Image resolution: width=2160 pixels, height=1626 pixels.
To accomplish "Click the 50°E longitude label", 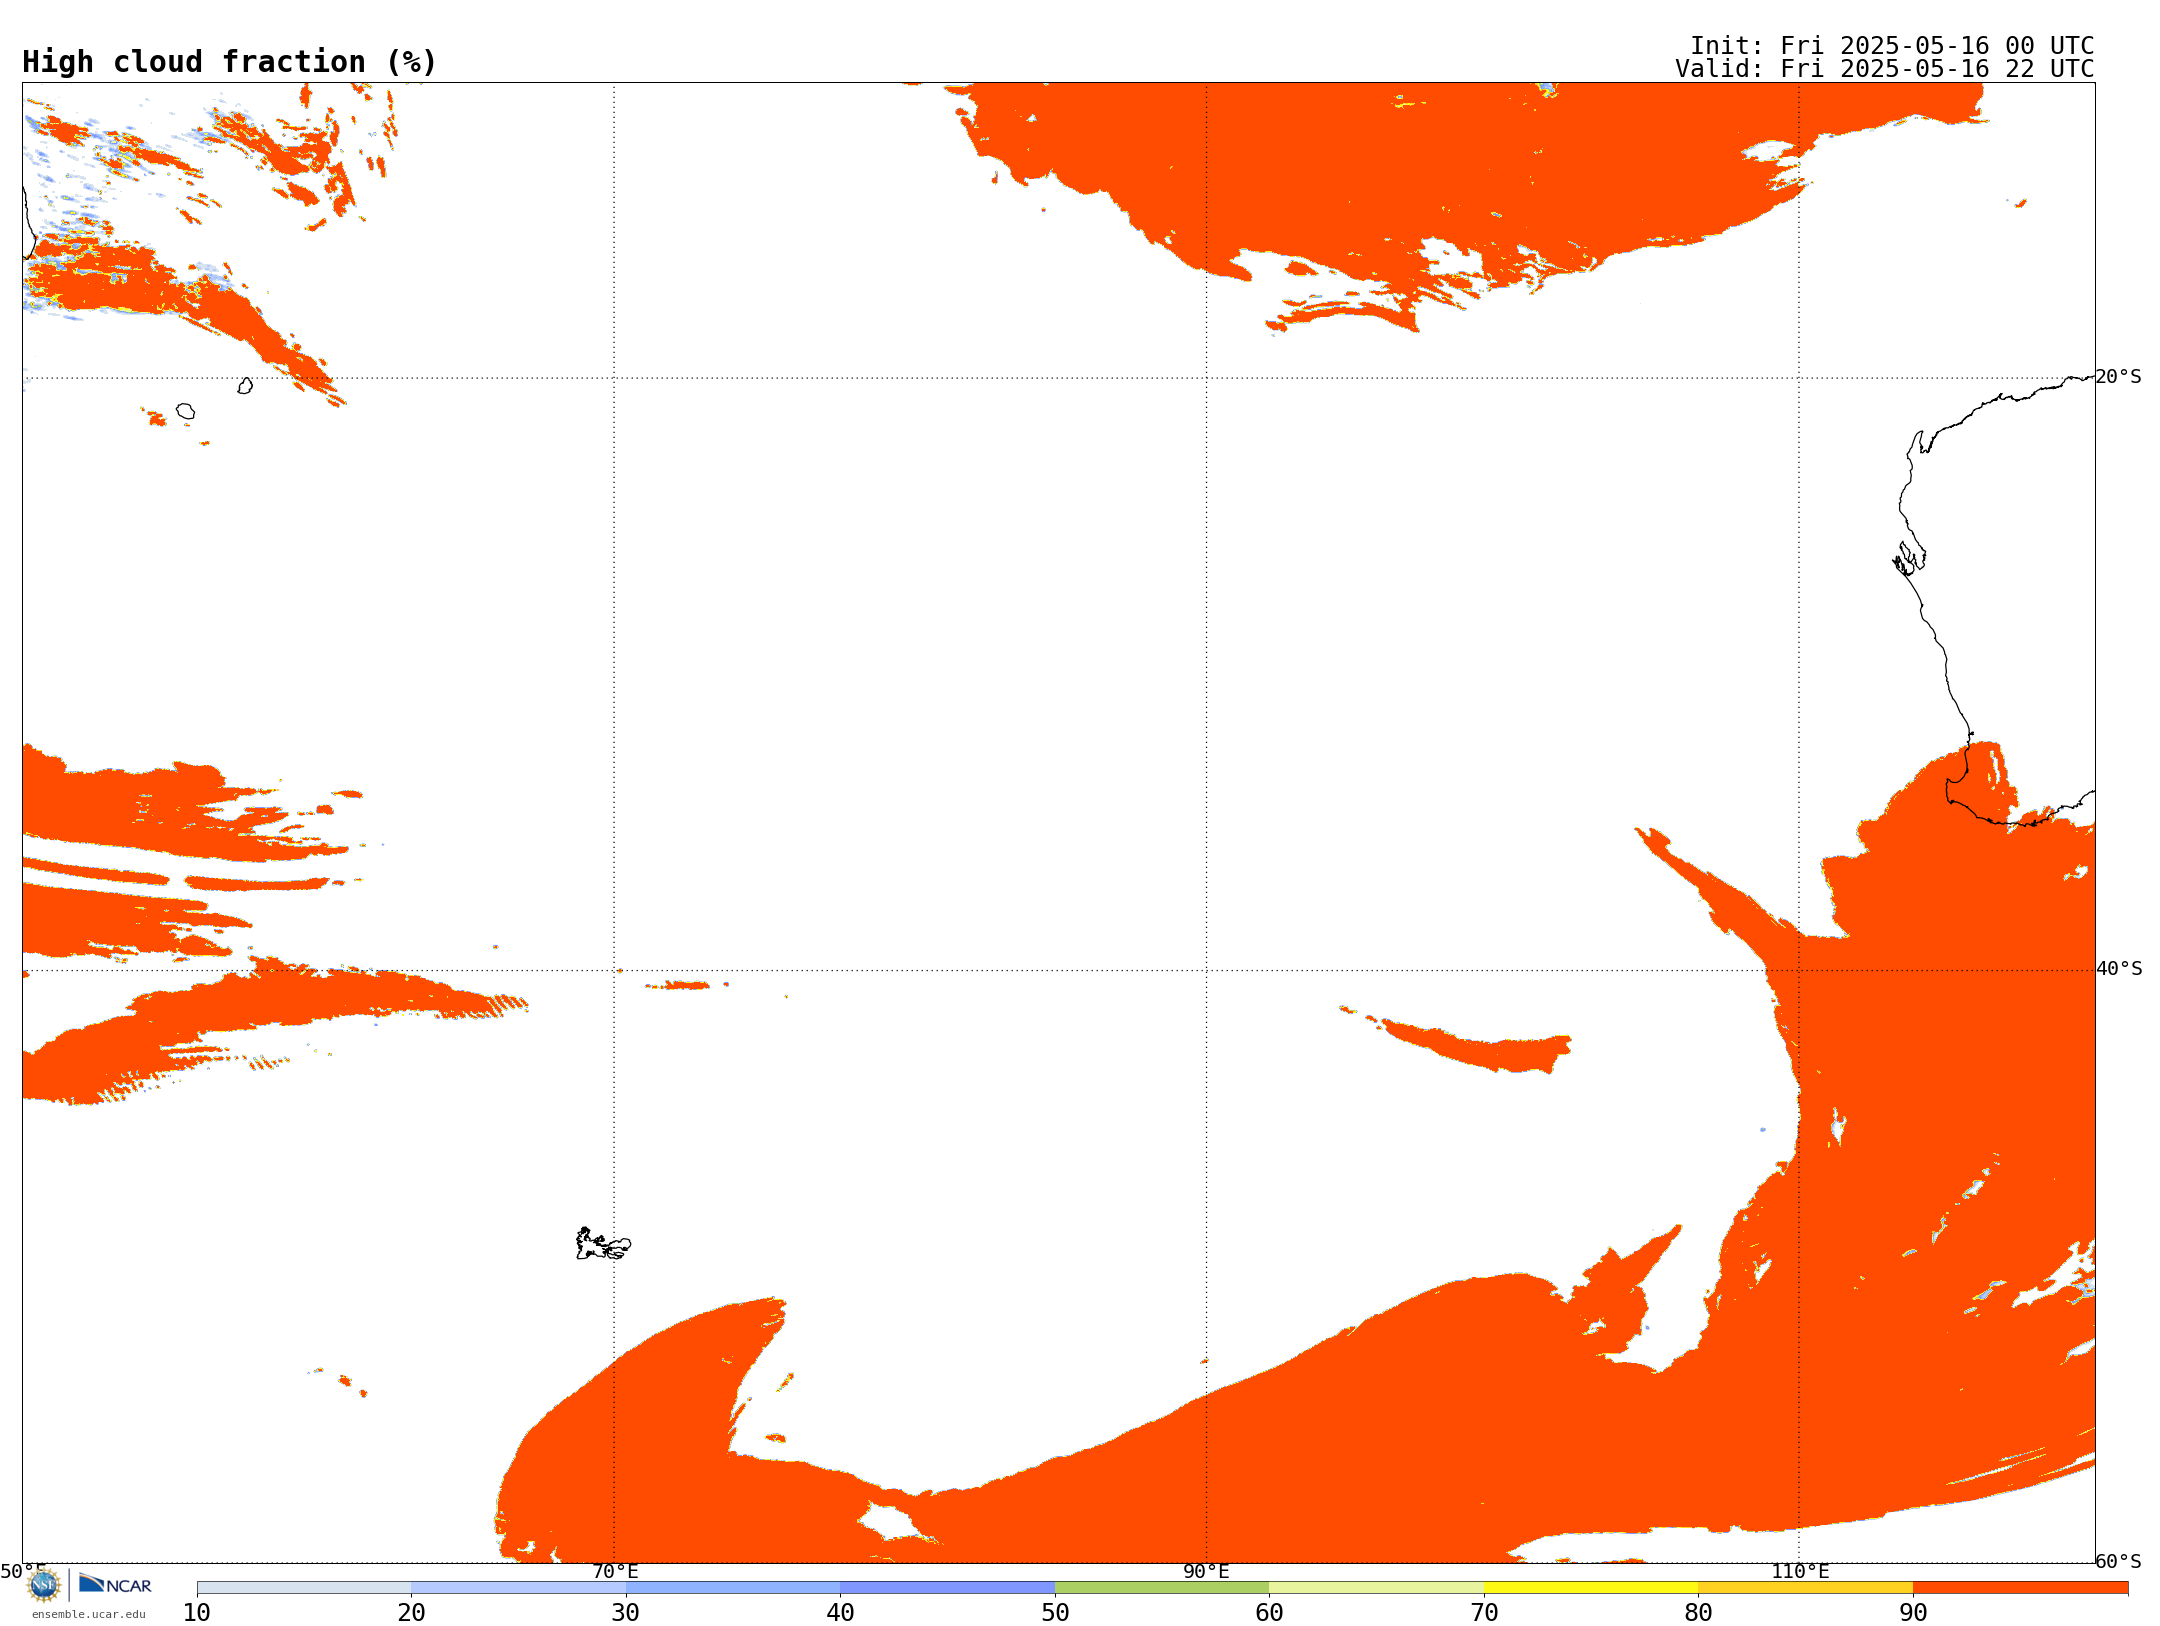I will coord(23,1571).
